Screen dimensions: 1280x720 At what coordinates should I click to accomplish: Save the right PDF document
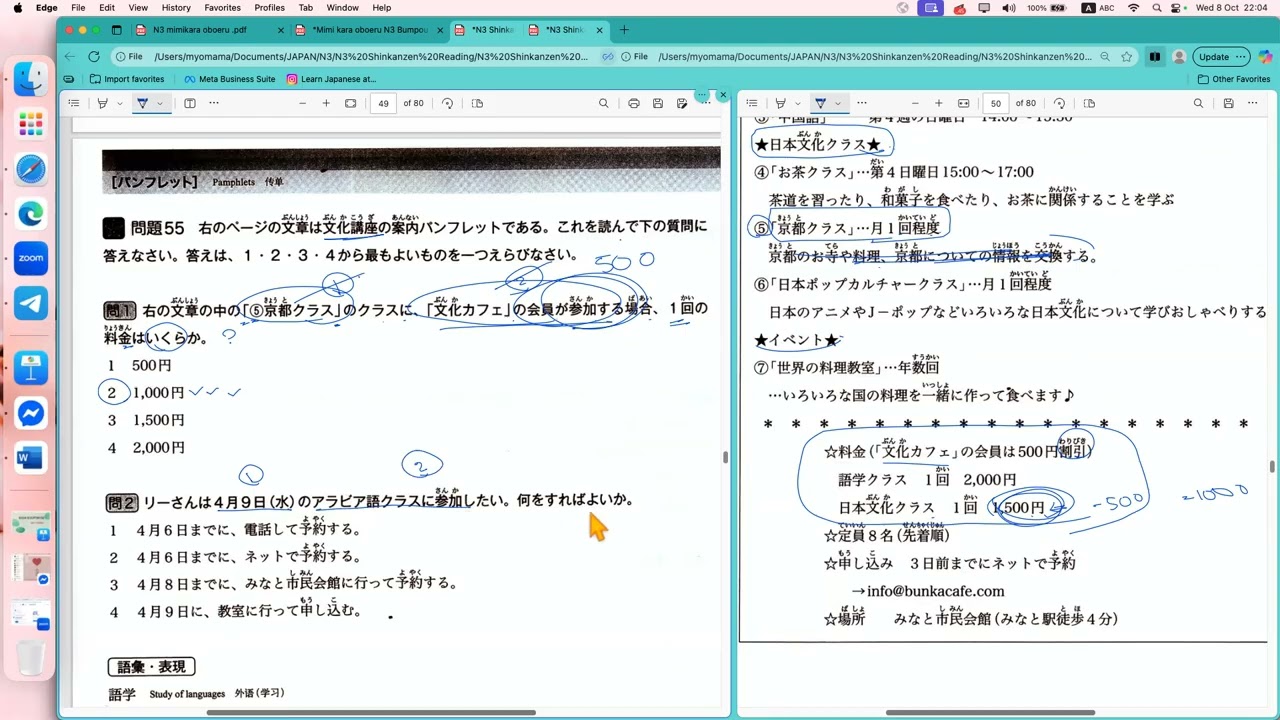pyautogui.click(x=1229, y=103)
